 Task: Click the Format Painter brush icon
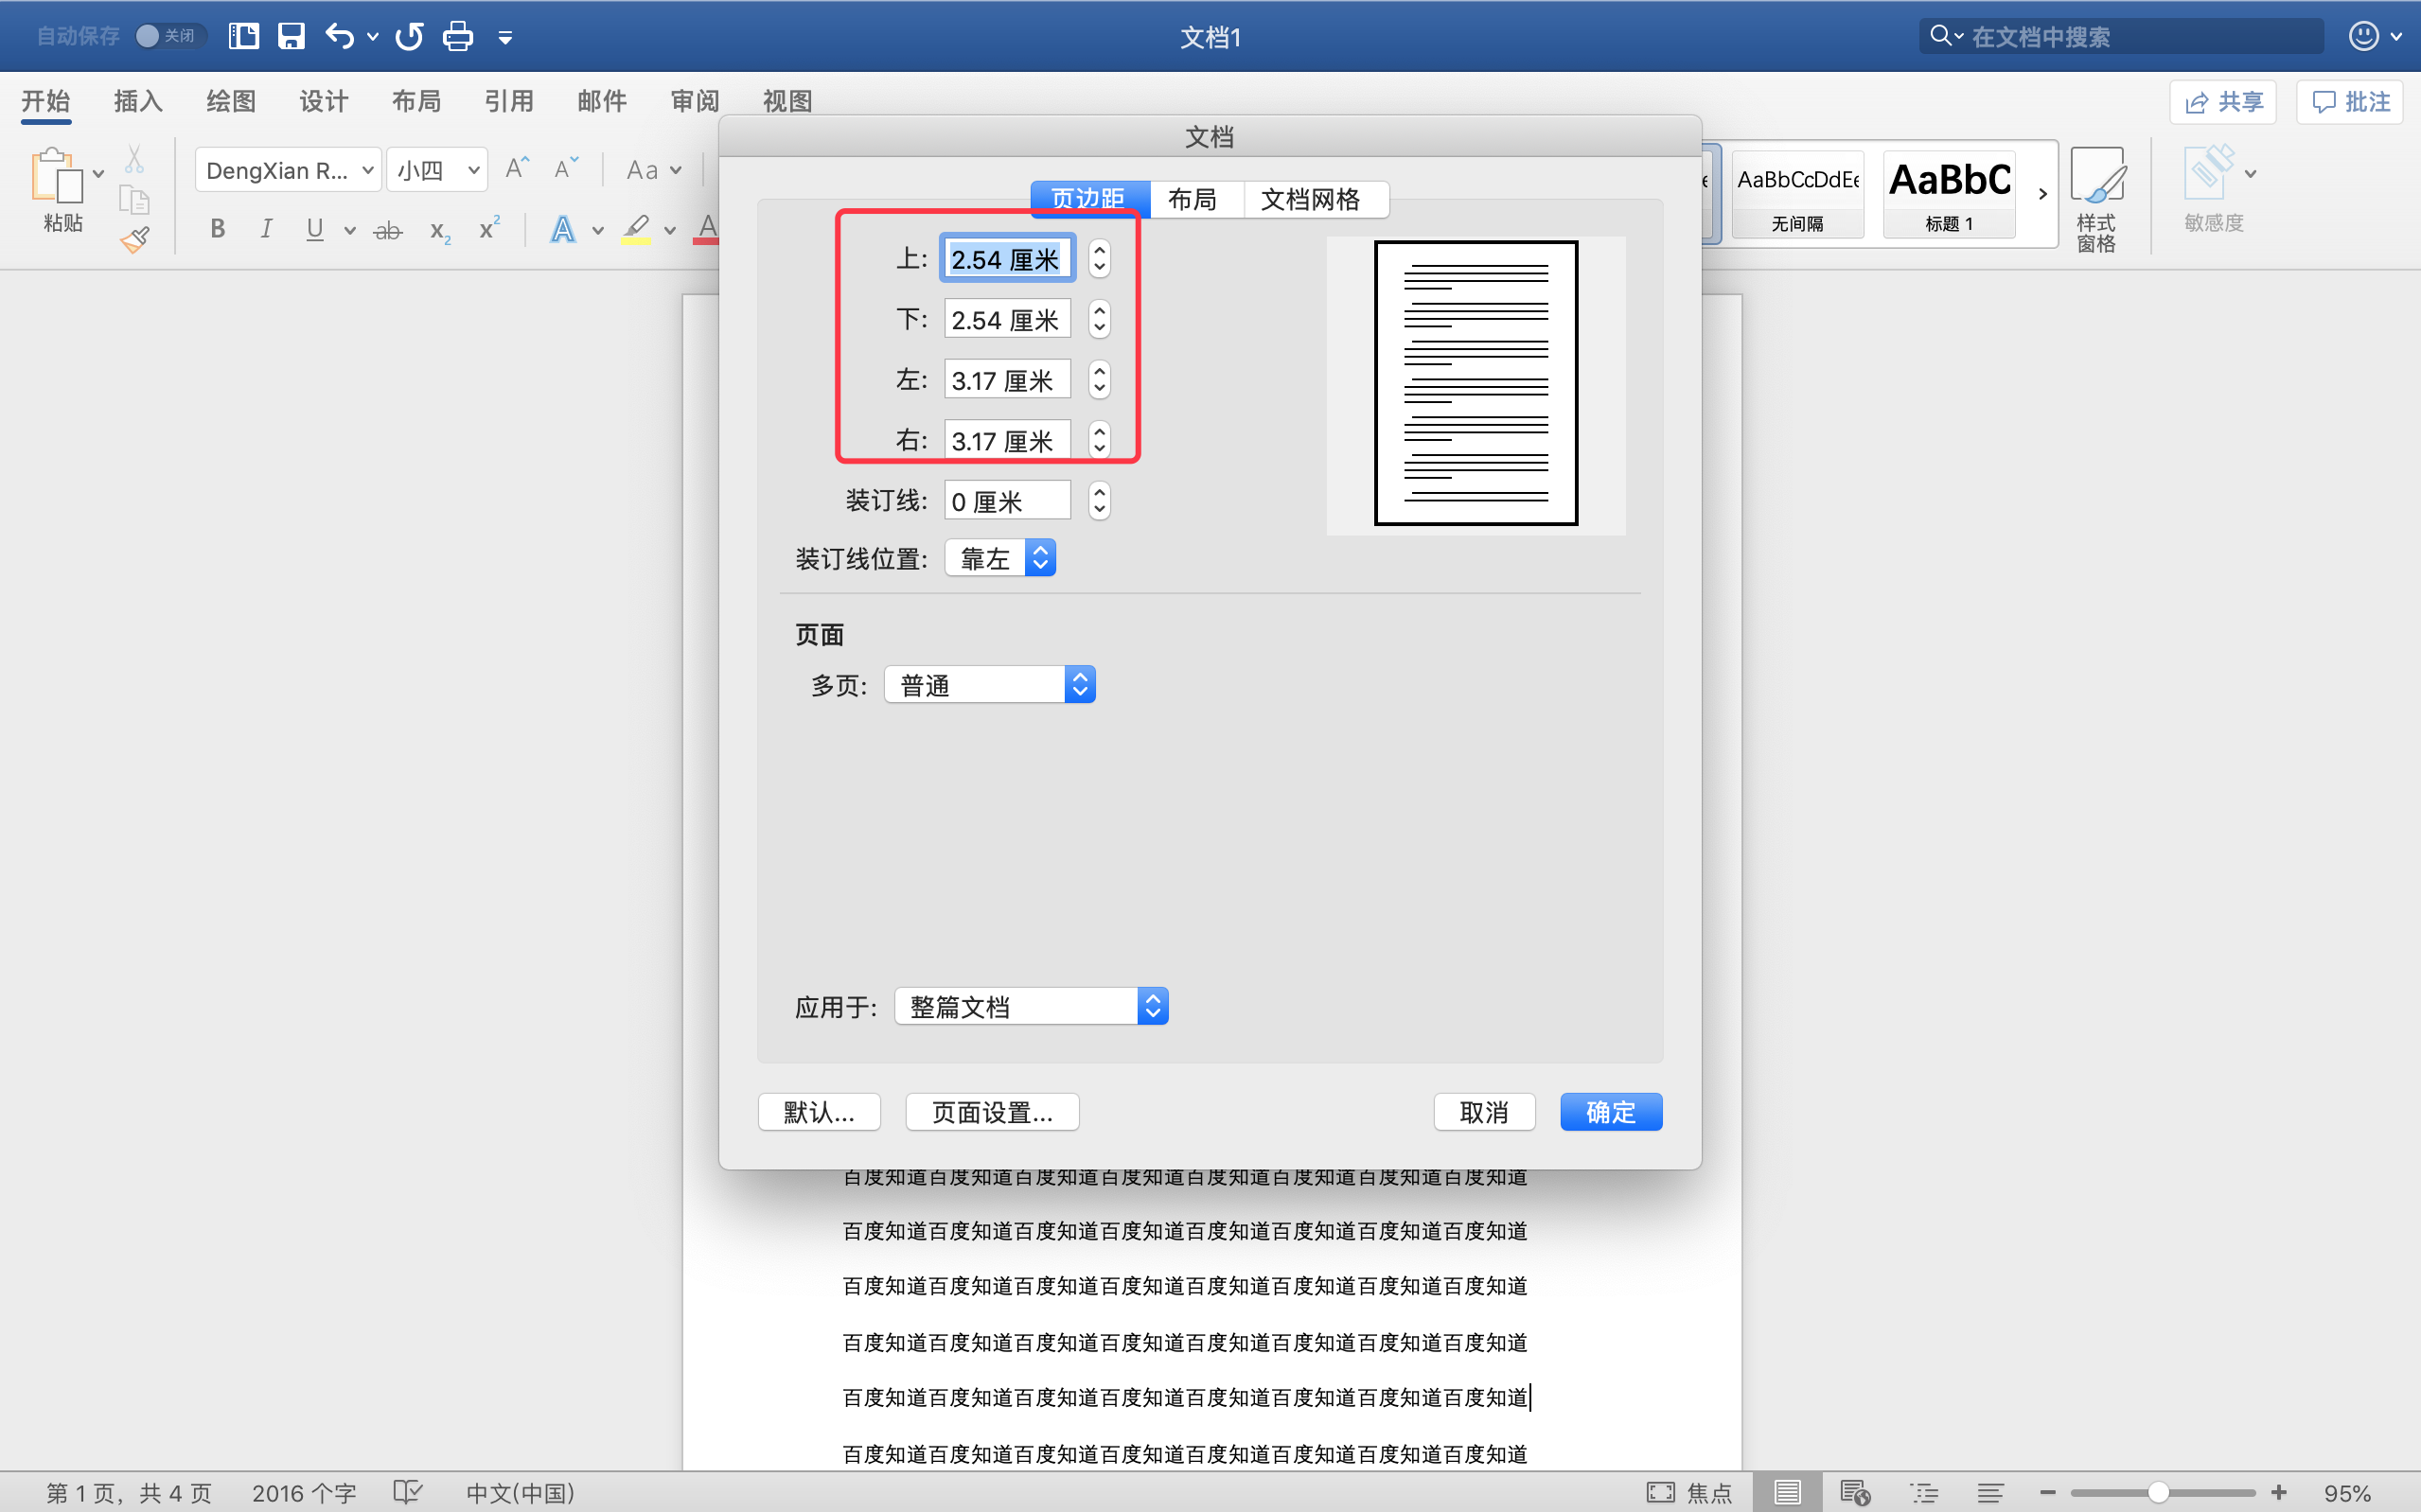click(135, 240)
